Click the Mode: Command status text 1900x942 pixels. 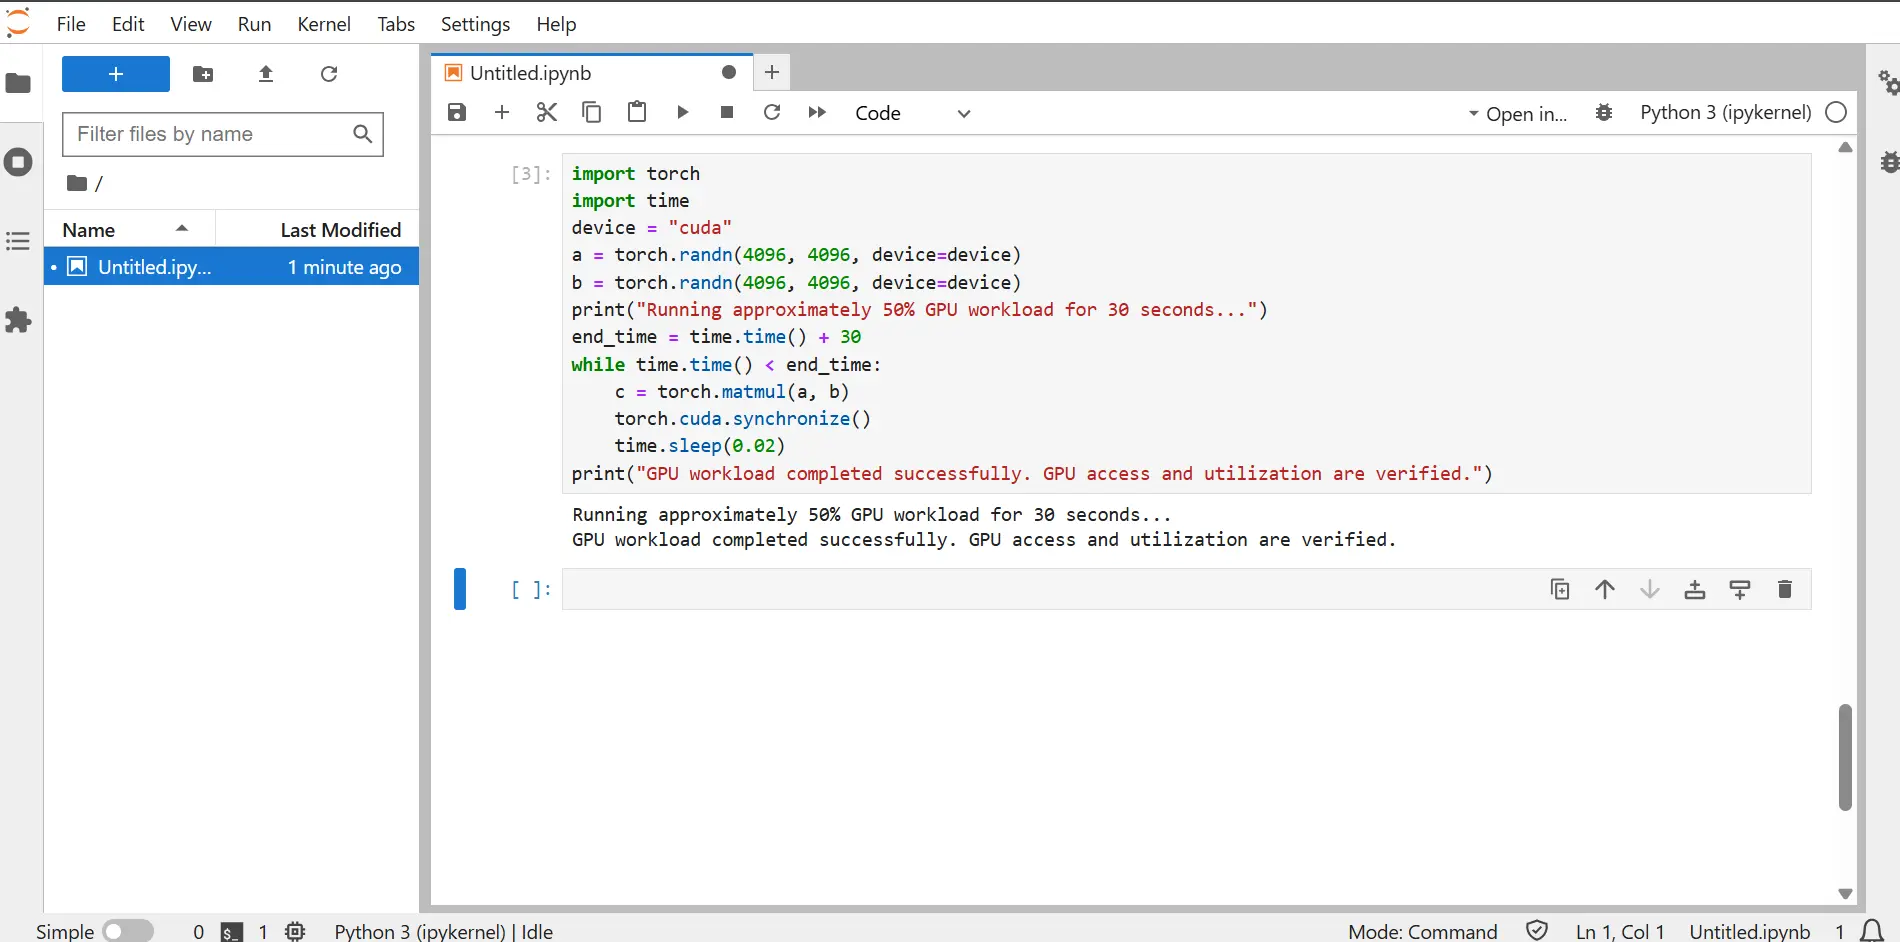pyautogui.click(x=1422, y=931)
